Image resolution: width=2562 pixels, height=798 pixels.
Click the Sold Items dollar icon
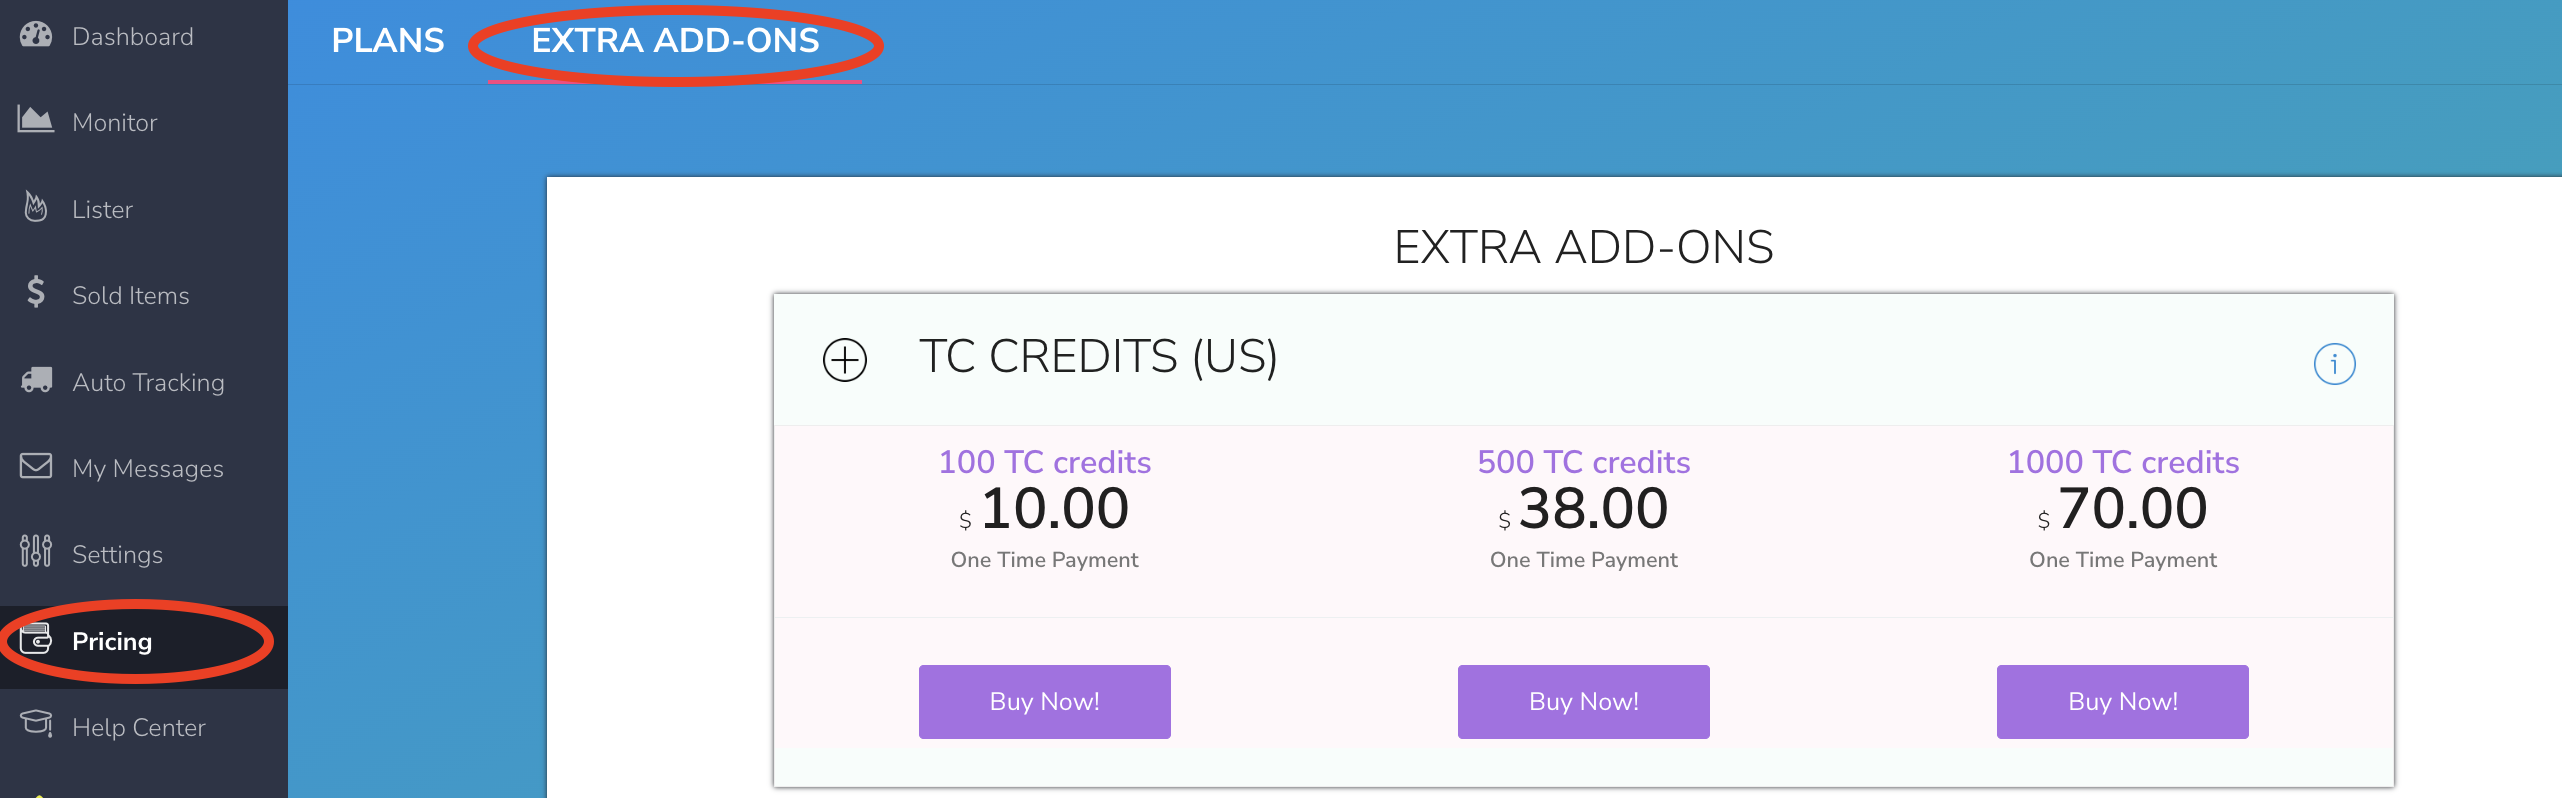click(34, 294)
